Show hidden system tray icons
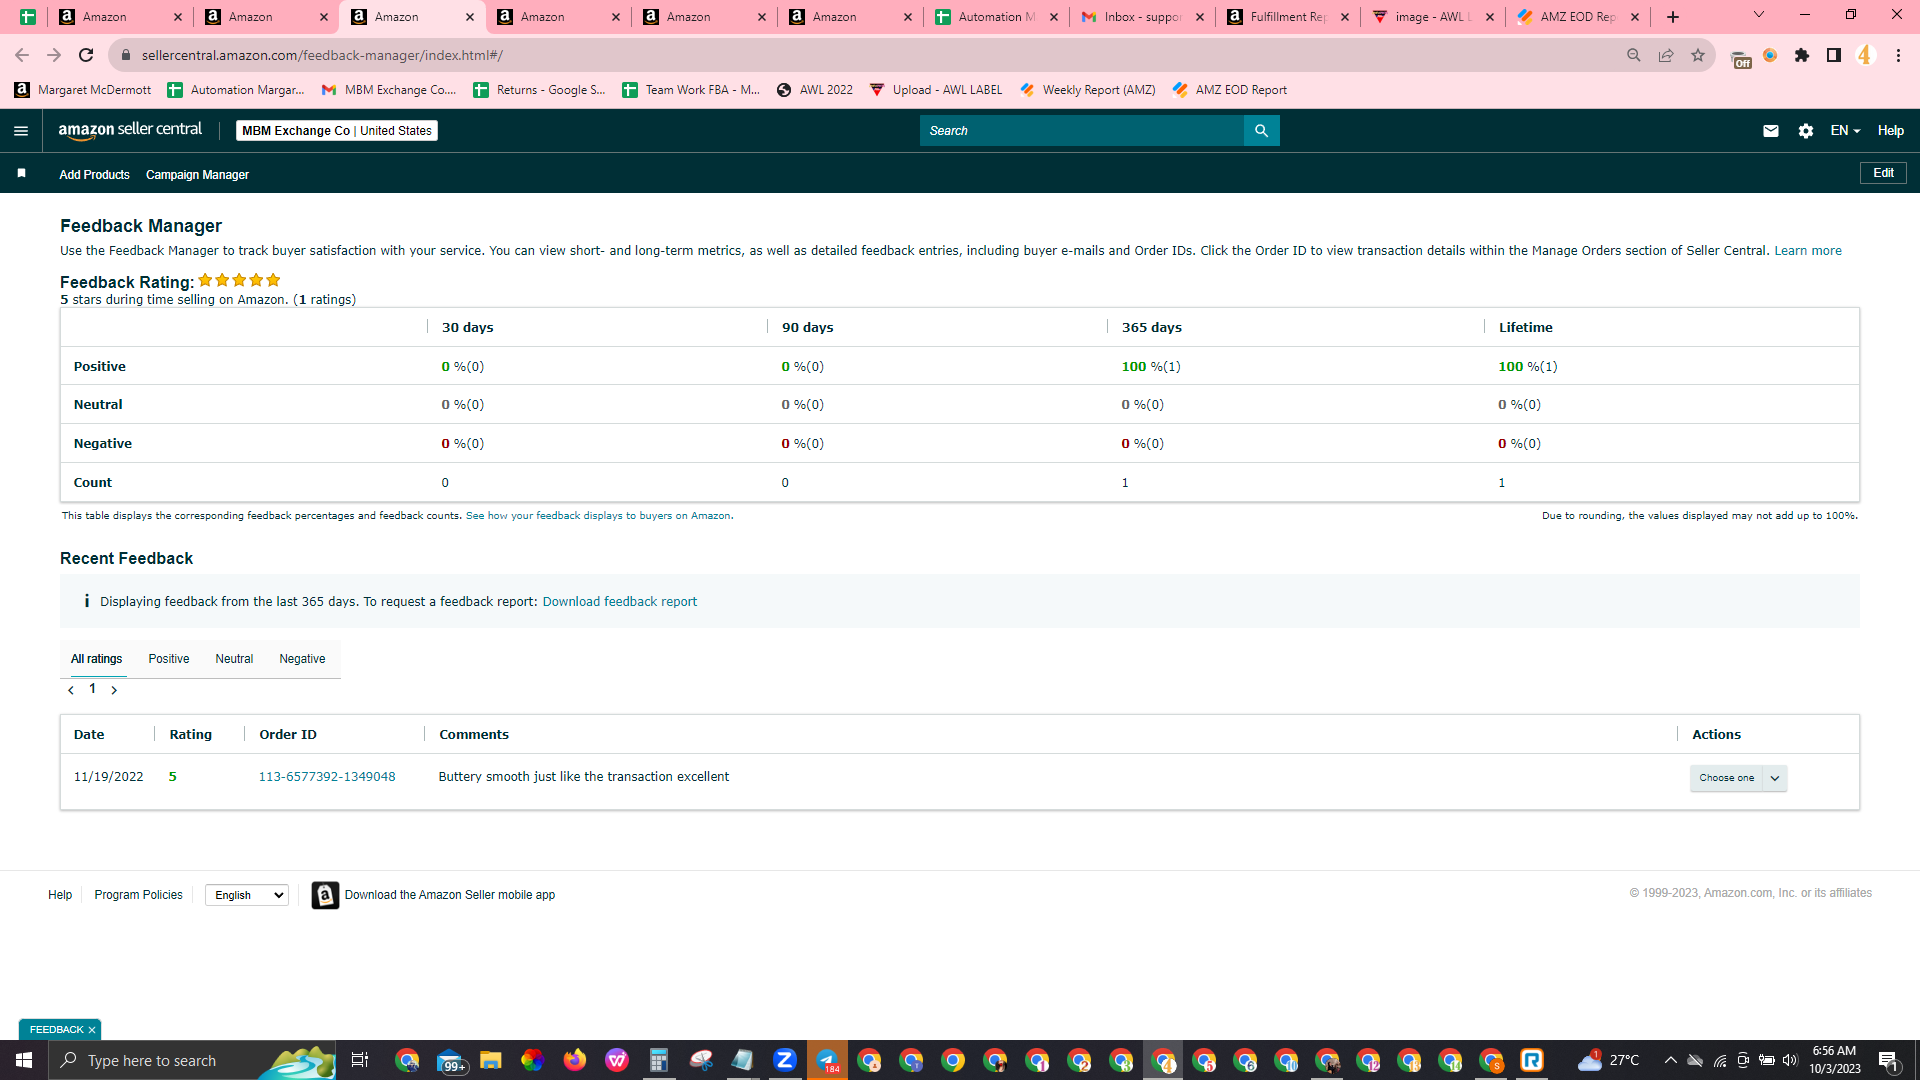Image resolution: width=1920 pixels, height=1080 pixels. [1670, 1060]
